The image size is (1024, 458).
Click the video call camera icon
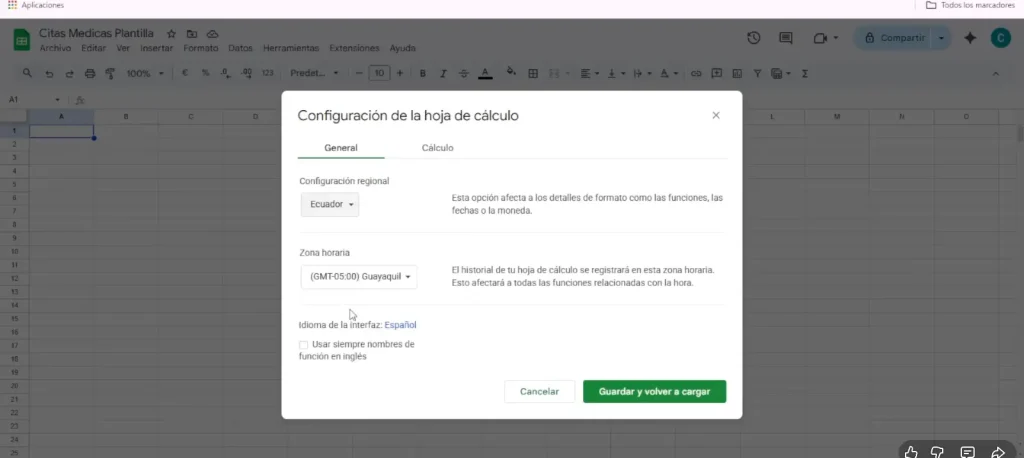820,38
